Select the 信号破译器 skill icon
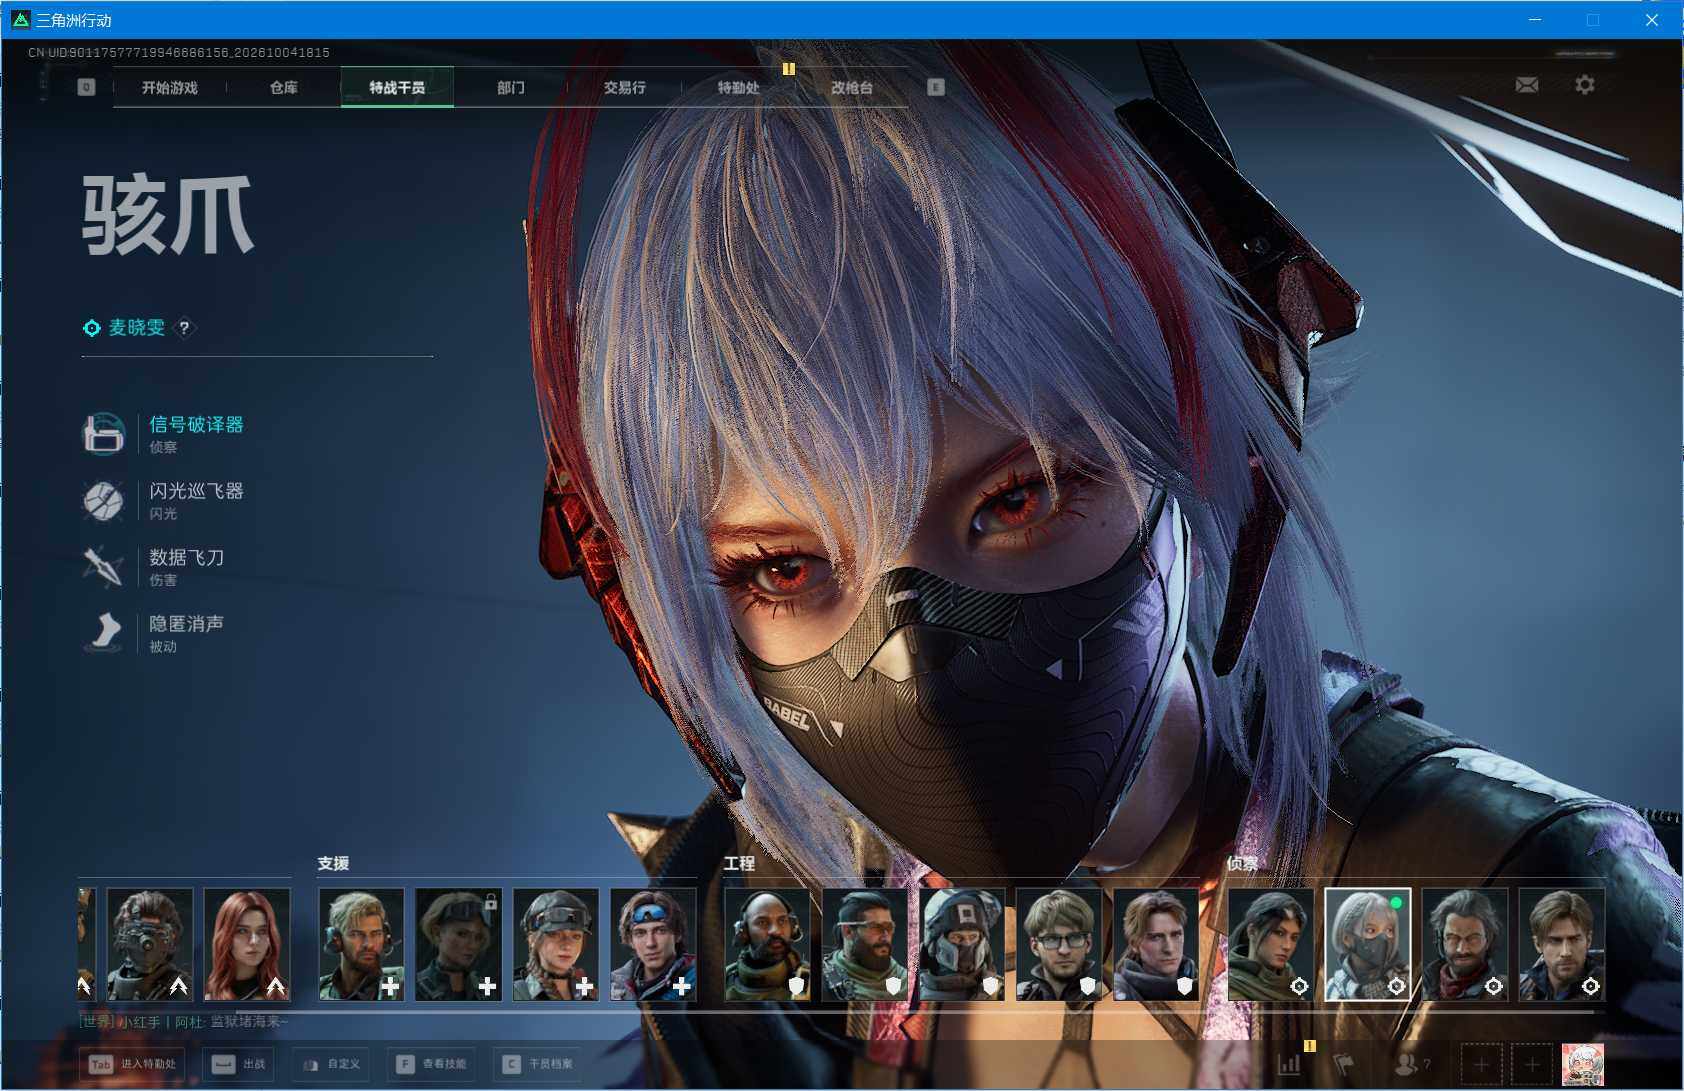This screenshot has width=1684, height=1091. coord(103,434)
